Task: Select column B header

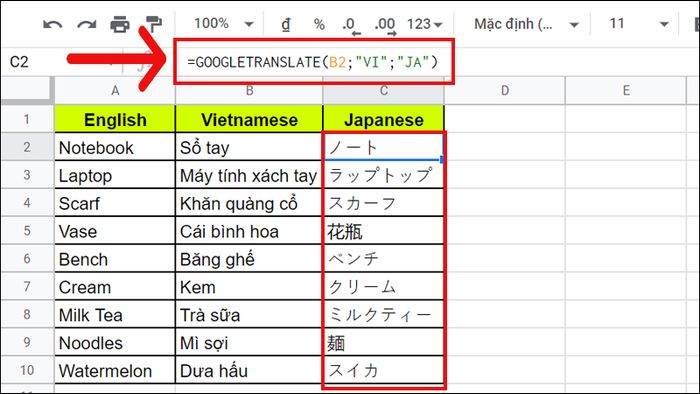Action: [x=250, y=91]
